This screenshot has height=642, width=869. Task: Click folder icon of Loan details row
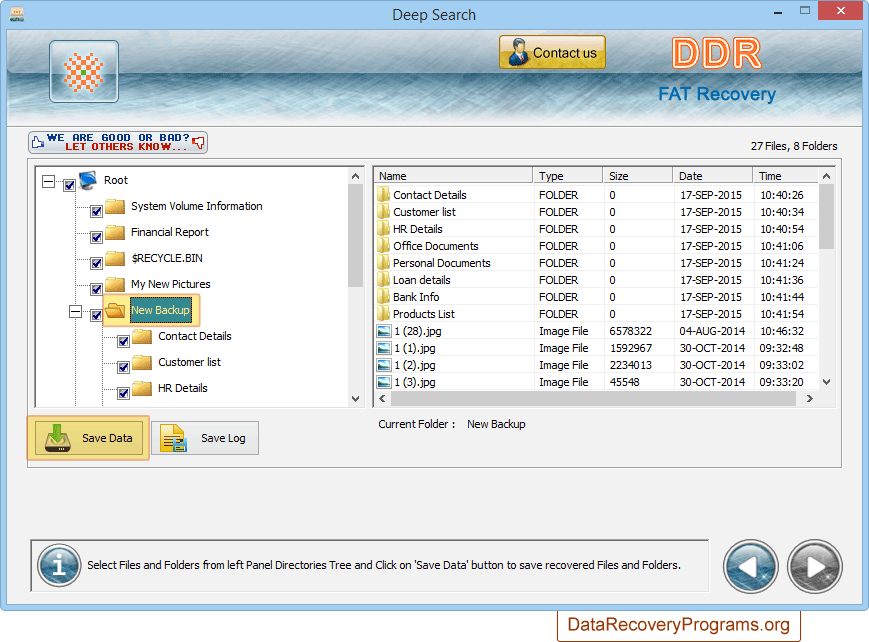pyautogui.click(x=384, y=280)
